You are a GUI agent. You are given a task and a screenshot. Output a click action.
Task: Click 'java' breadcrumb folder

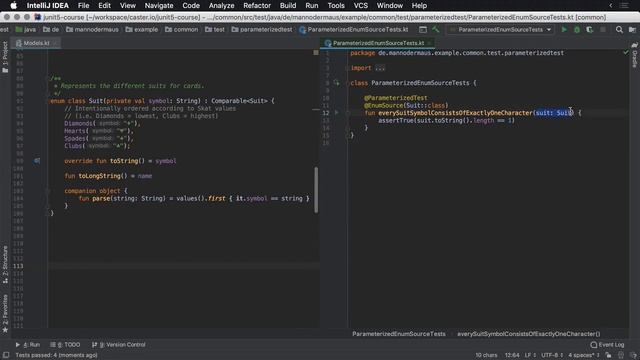pos(26,29)
